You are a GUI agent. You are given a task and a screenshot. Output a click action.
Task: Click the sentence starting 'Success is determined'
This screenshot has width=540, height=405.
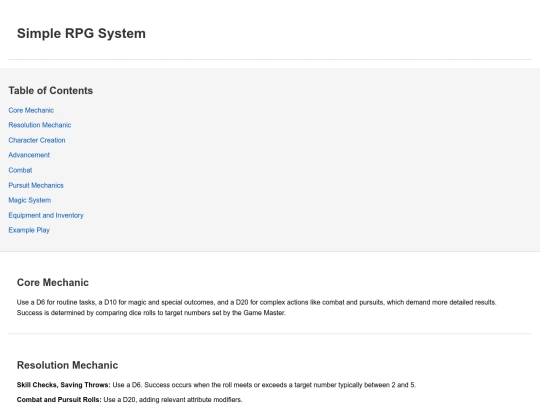point(151,313)
